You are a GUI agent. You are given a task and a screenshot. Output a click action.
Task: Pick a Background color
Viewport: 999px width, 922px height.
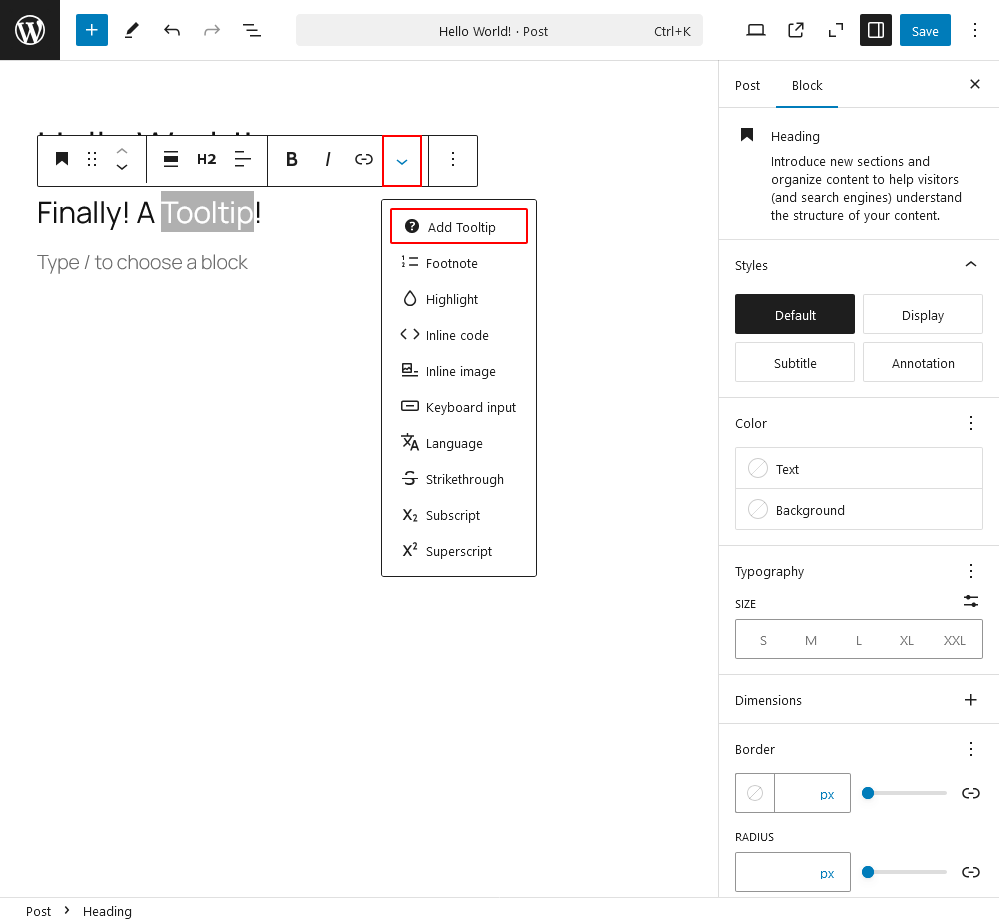(x=858, y=509)
